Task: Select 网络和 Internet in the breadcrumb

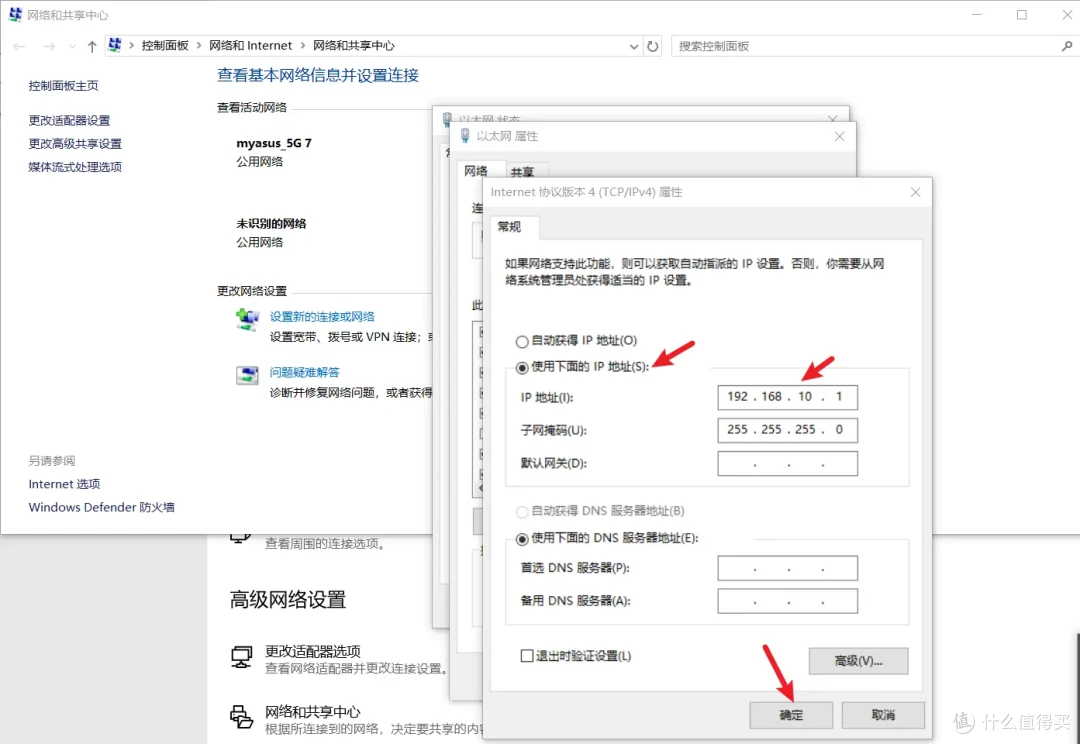Action: coord(251,45)
